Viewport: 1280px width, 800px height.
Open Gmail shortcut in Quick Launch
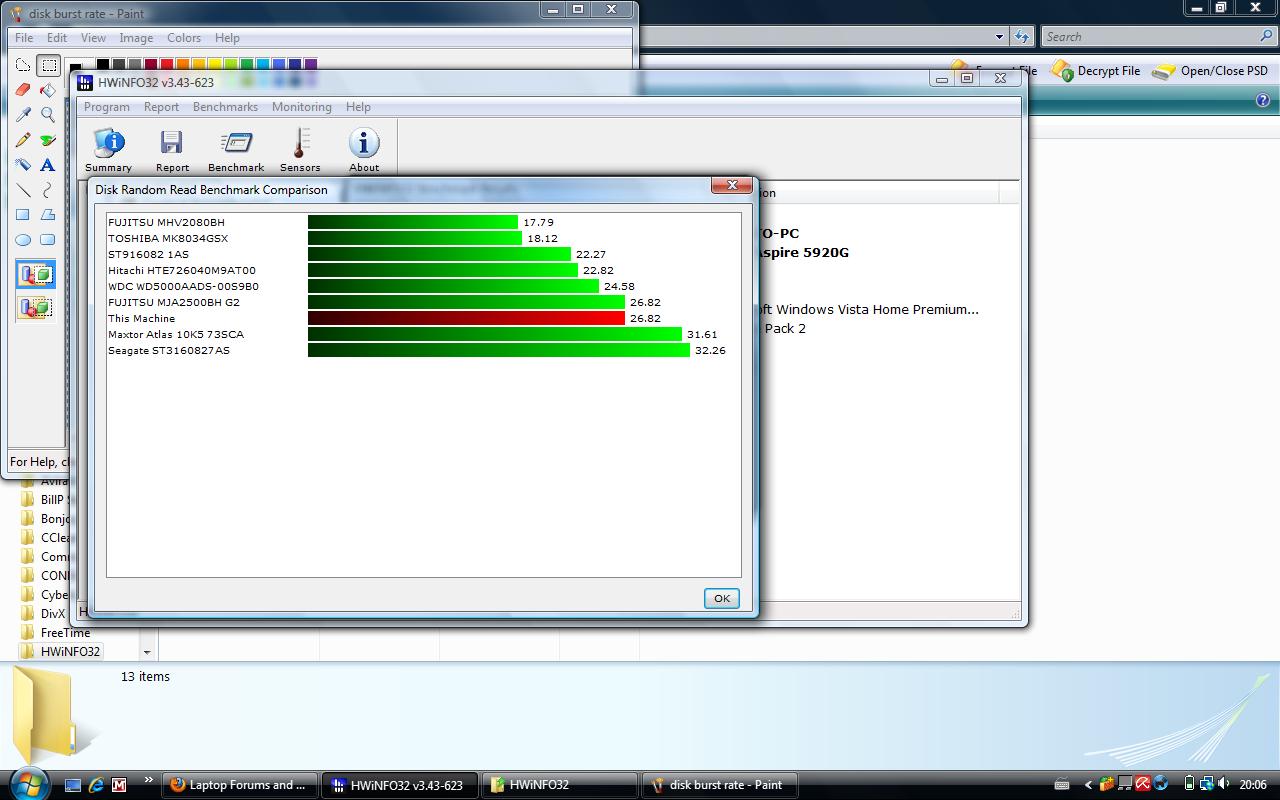[119, 785]
